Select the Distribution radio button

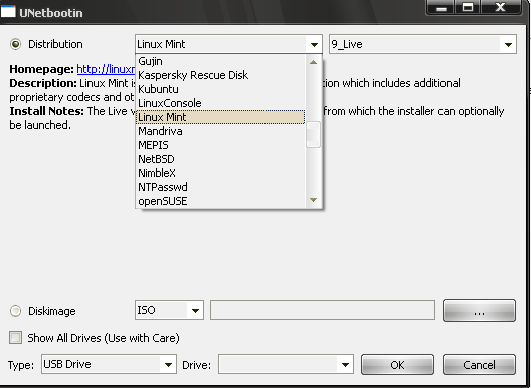pyautogui.click(x=16, y=44)
